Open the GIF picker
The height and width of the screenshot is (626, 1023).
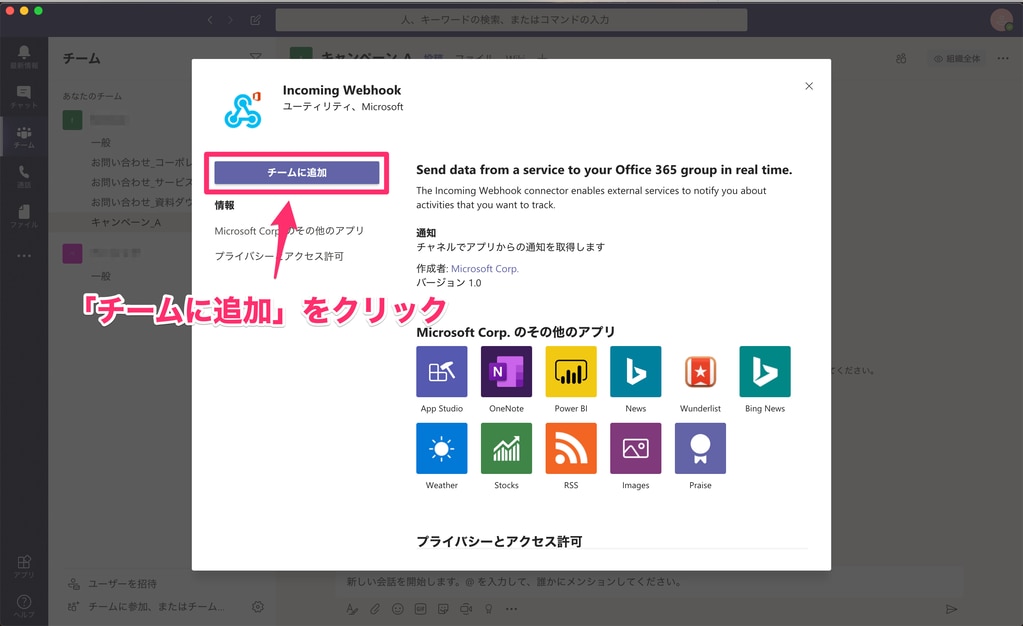pos(420,609)
